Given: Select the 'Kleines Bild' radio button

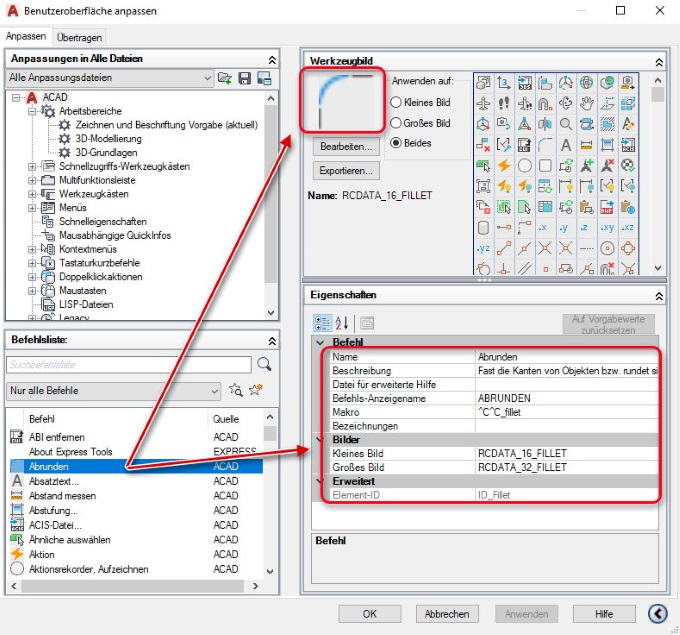Looking at the screenshot, I should click(x=397, y=102).
